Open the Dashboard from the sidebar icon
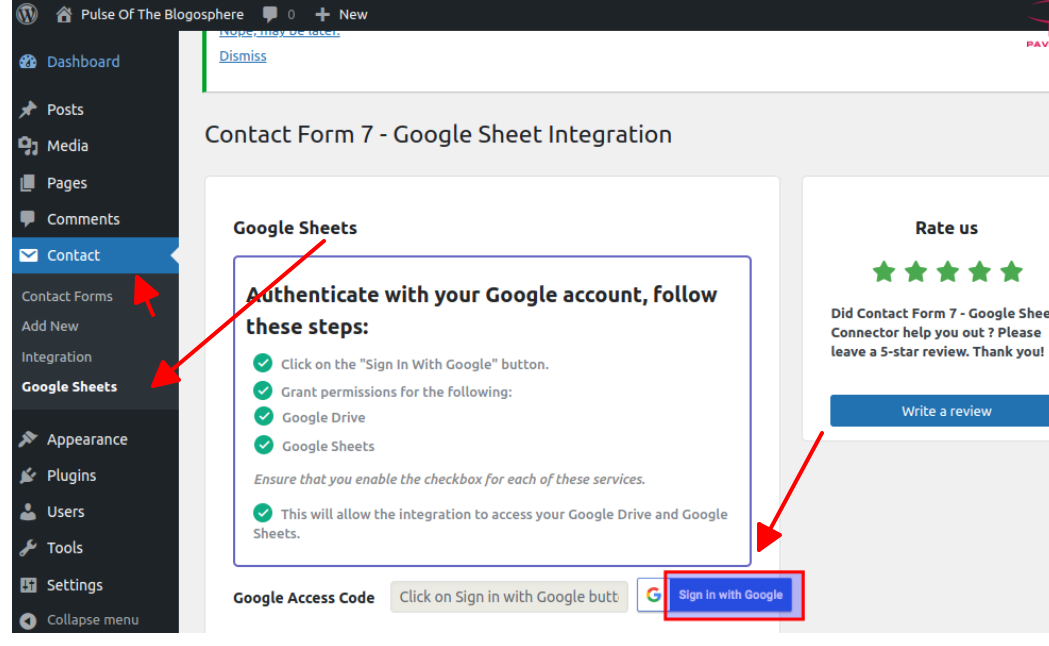Image resolution: width=1049 pixels, height=646 pixels. coord(27,61)
